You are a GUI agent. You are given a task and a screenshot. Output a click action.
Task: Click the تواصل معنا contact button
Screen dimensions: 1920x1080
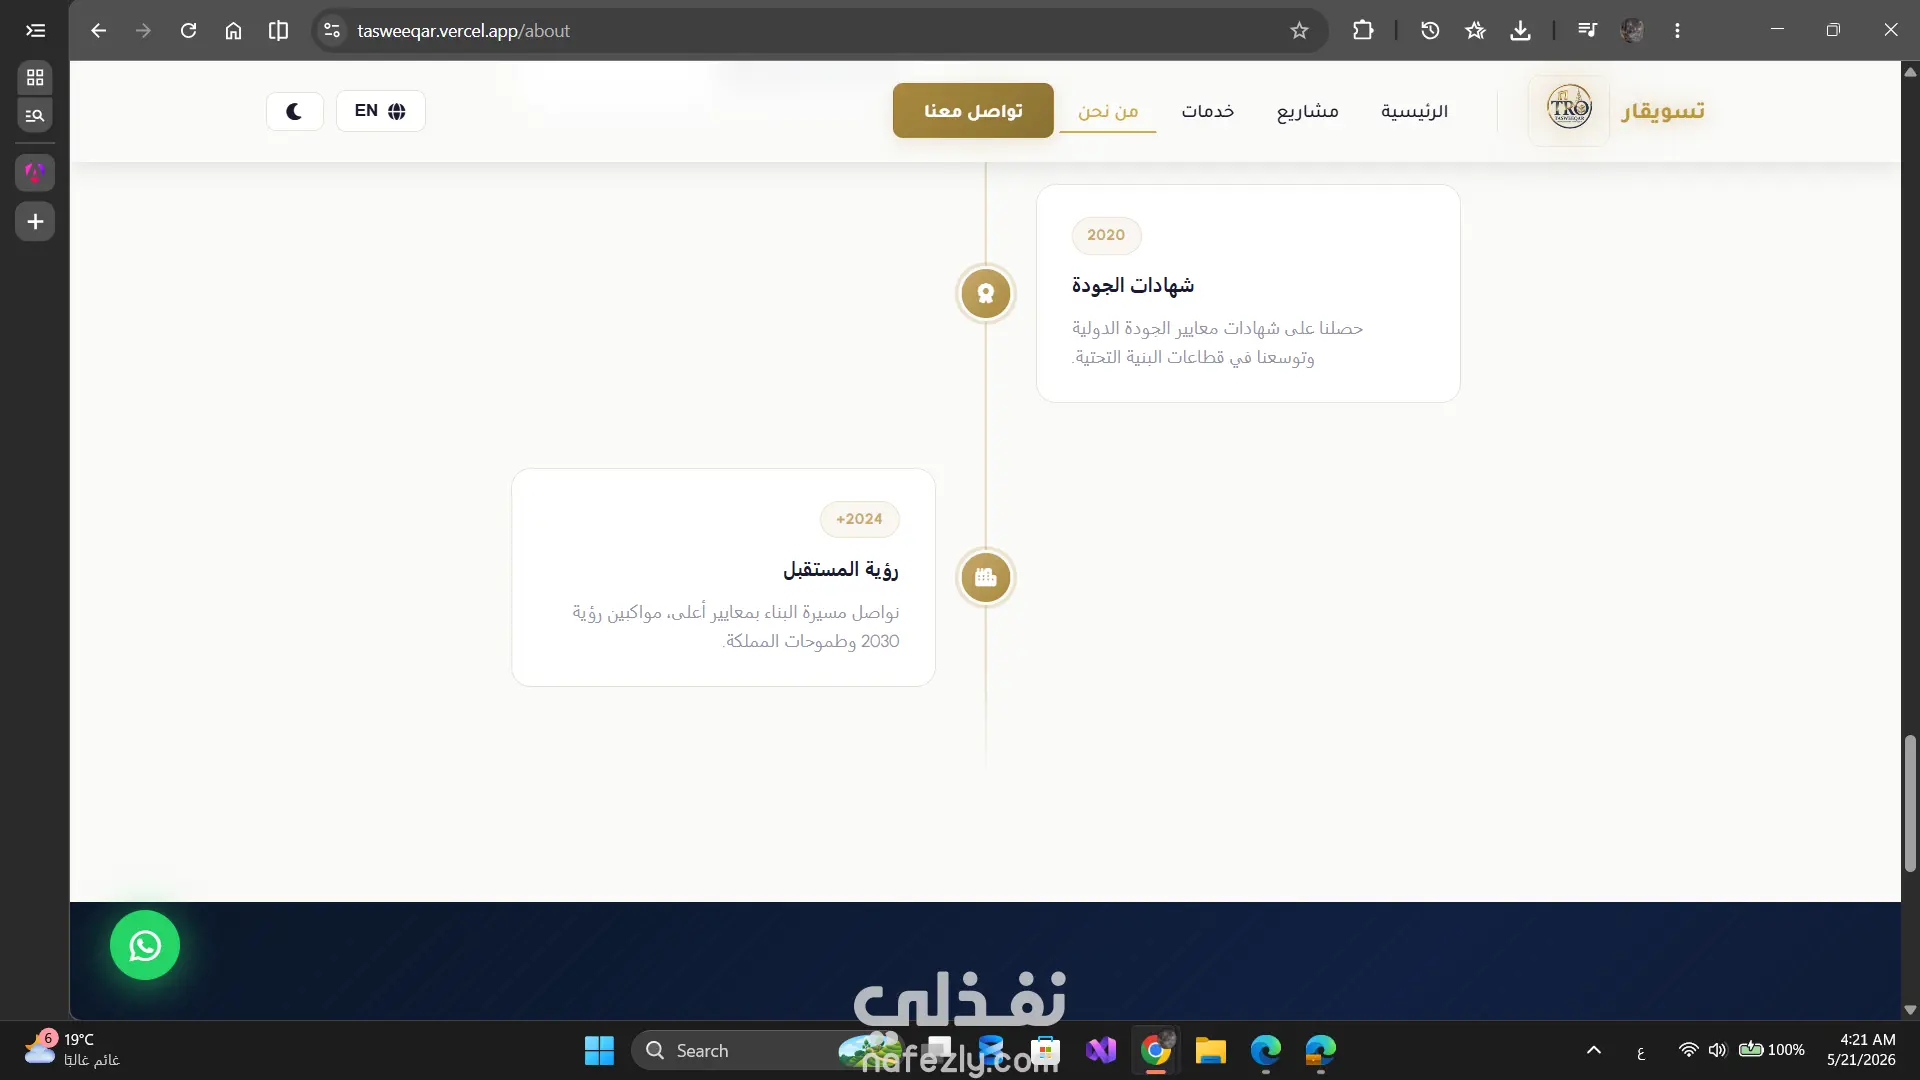973,110
